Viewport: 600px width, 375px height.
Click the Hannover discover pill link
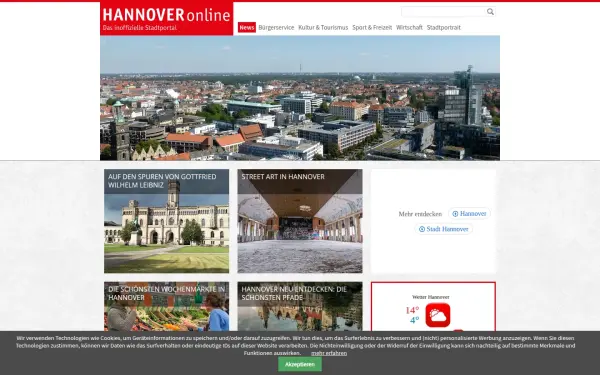(469, 214)
